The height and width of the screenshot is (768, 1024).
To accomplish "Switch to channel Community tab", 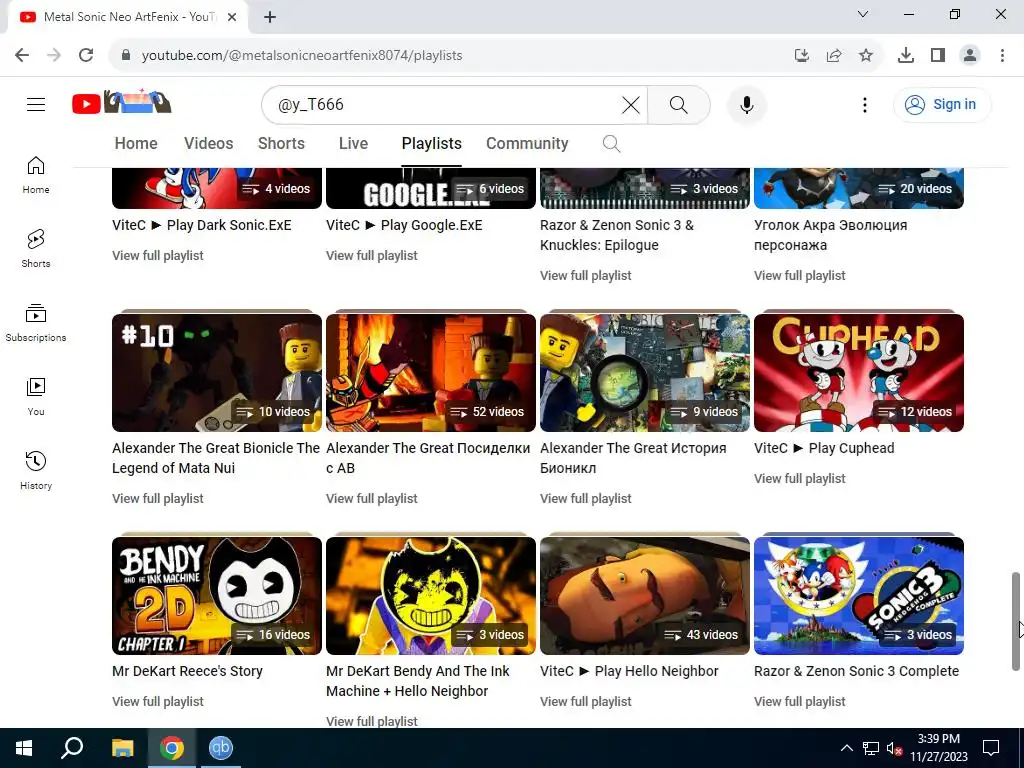I will click(x=527, y=144).
